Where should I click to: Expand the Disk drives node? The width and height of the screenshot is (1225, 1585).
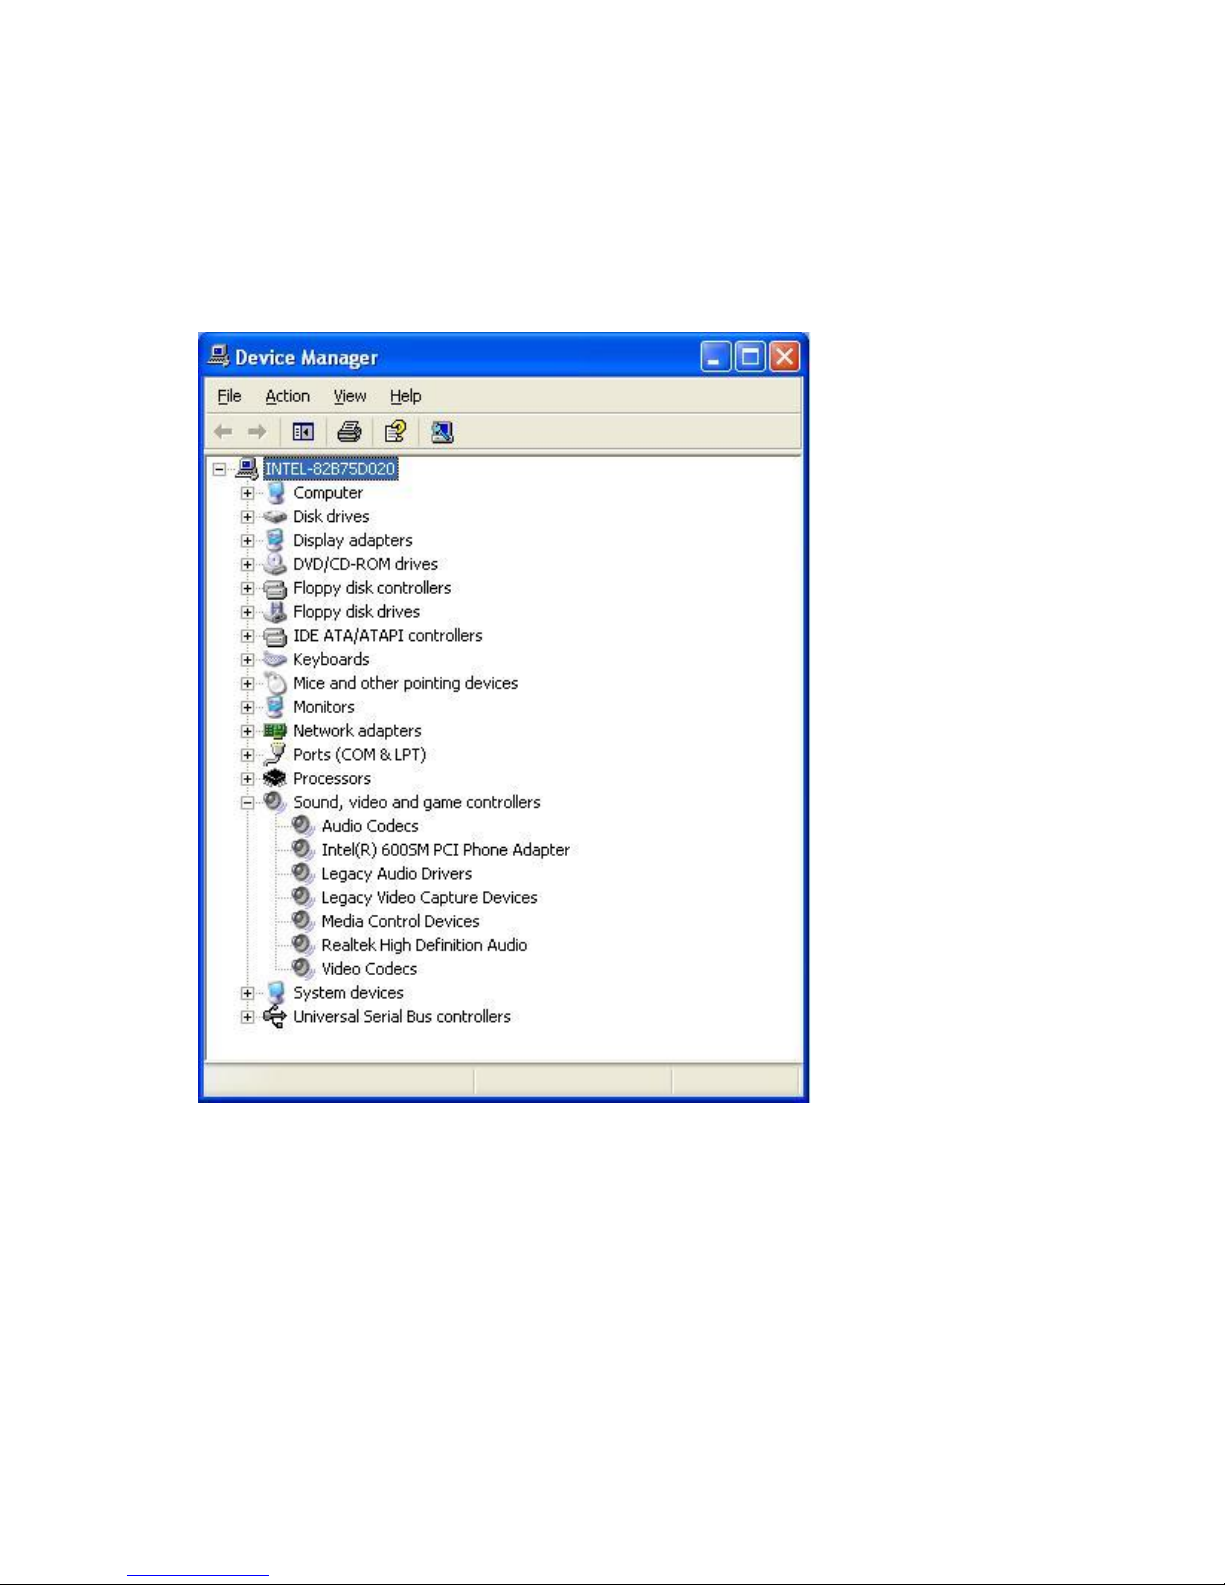247,517
